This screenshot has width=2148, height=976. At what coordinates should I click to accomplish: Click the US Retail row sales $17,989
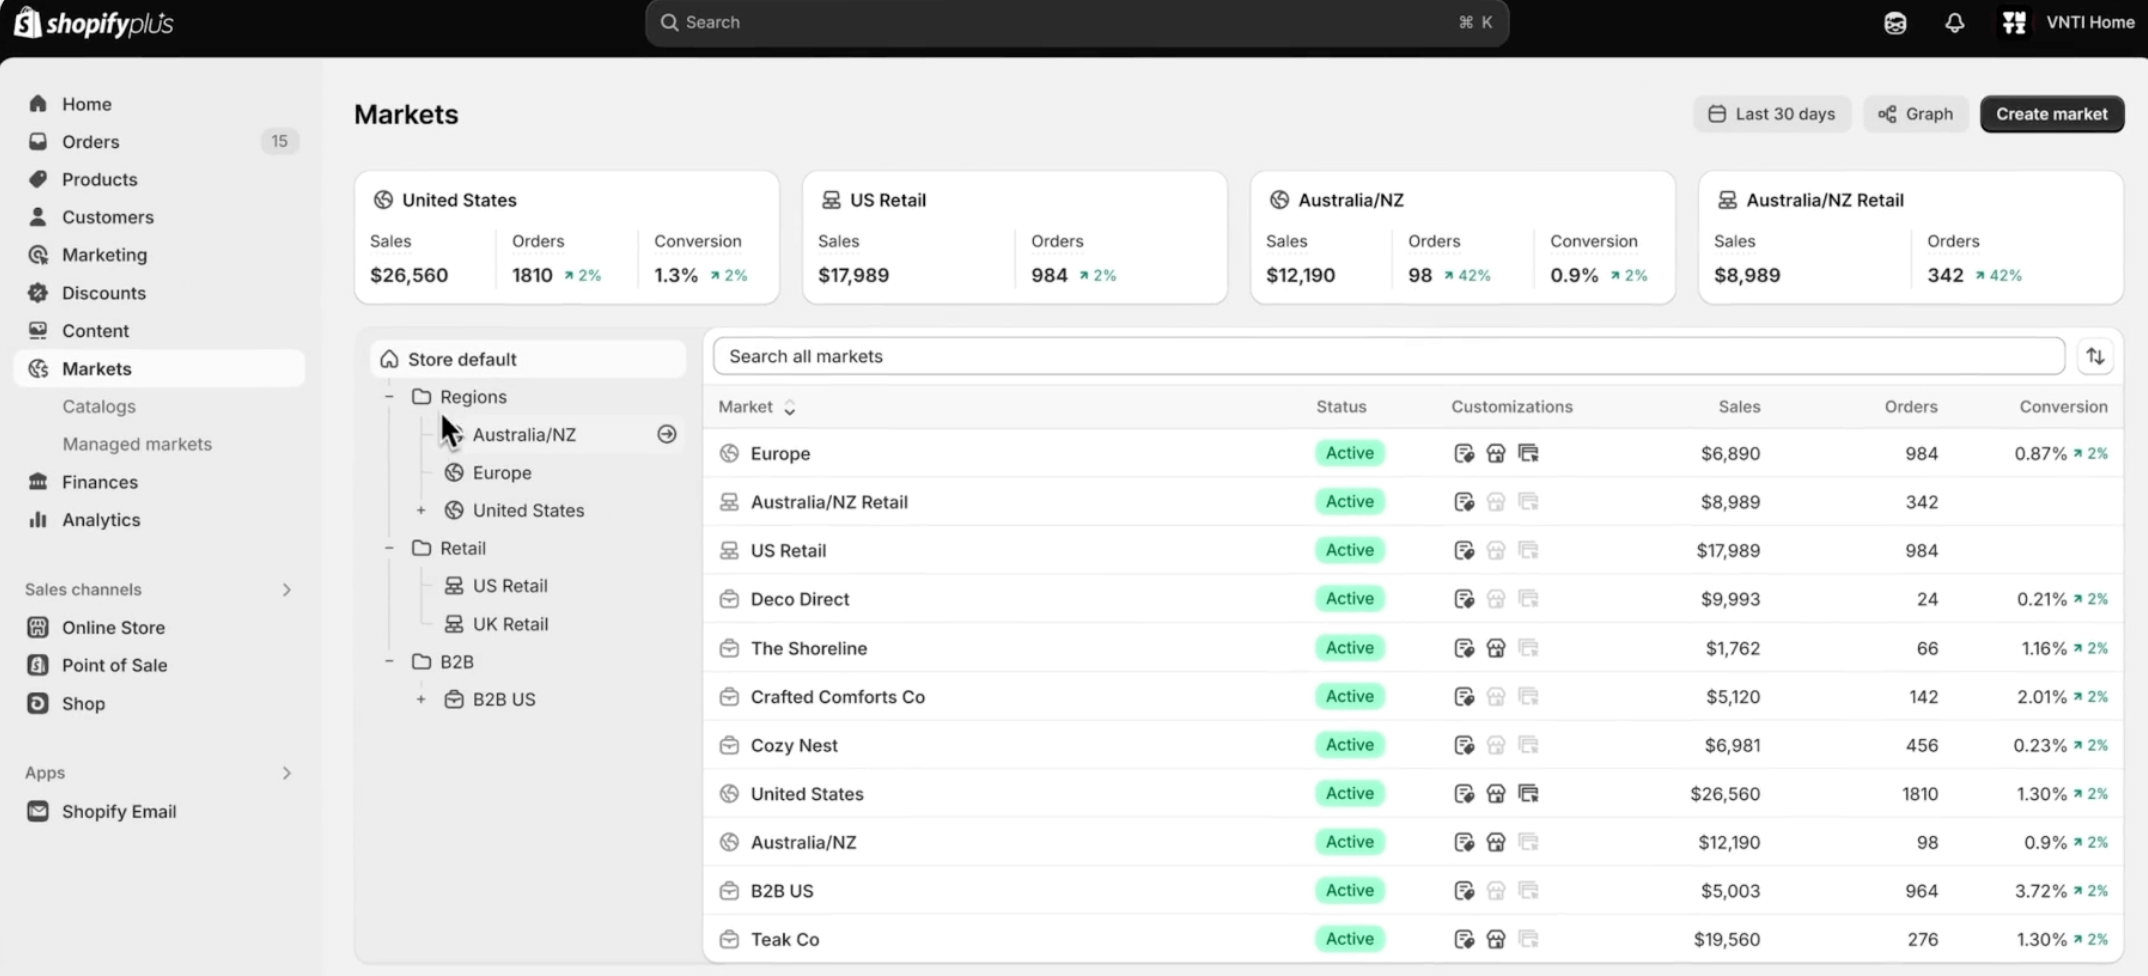(x=1728, y=551)
